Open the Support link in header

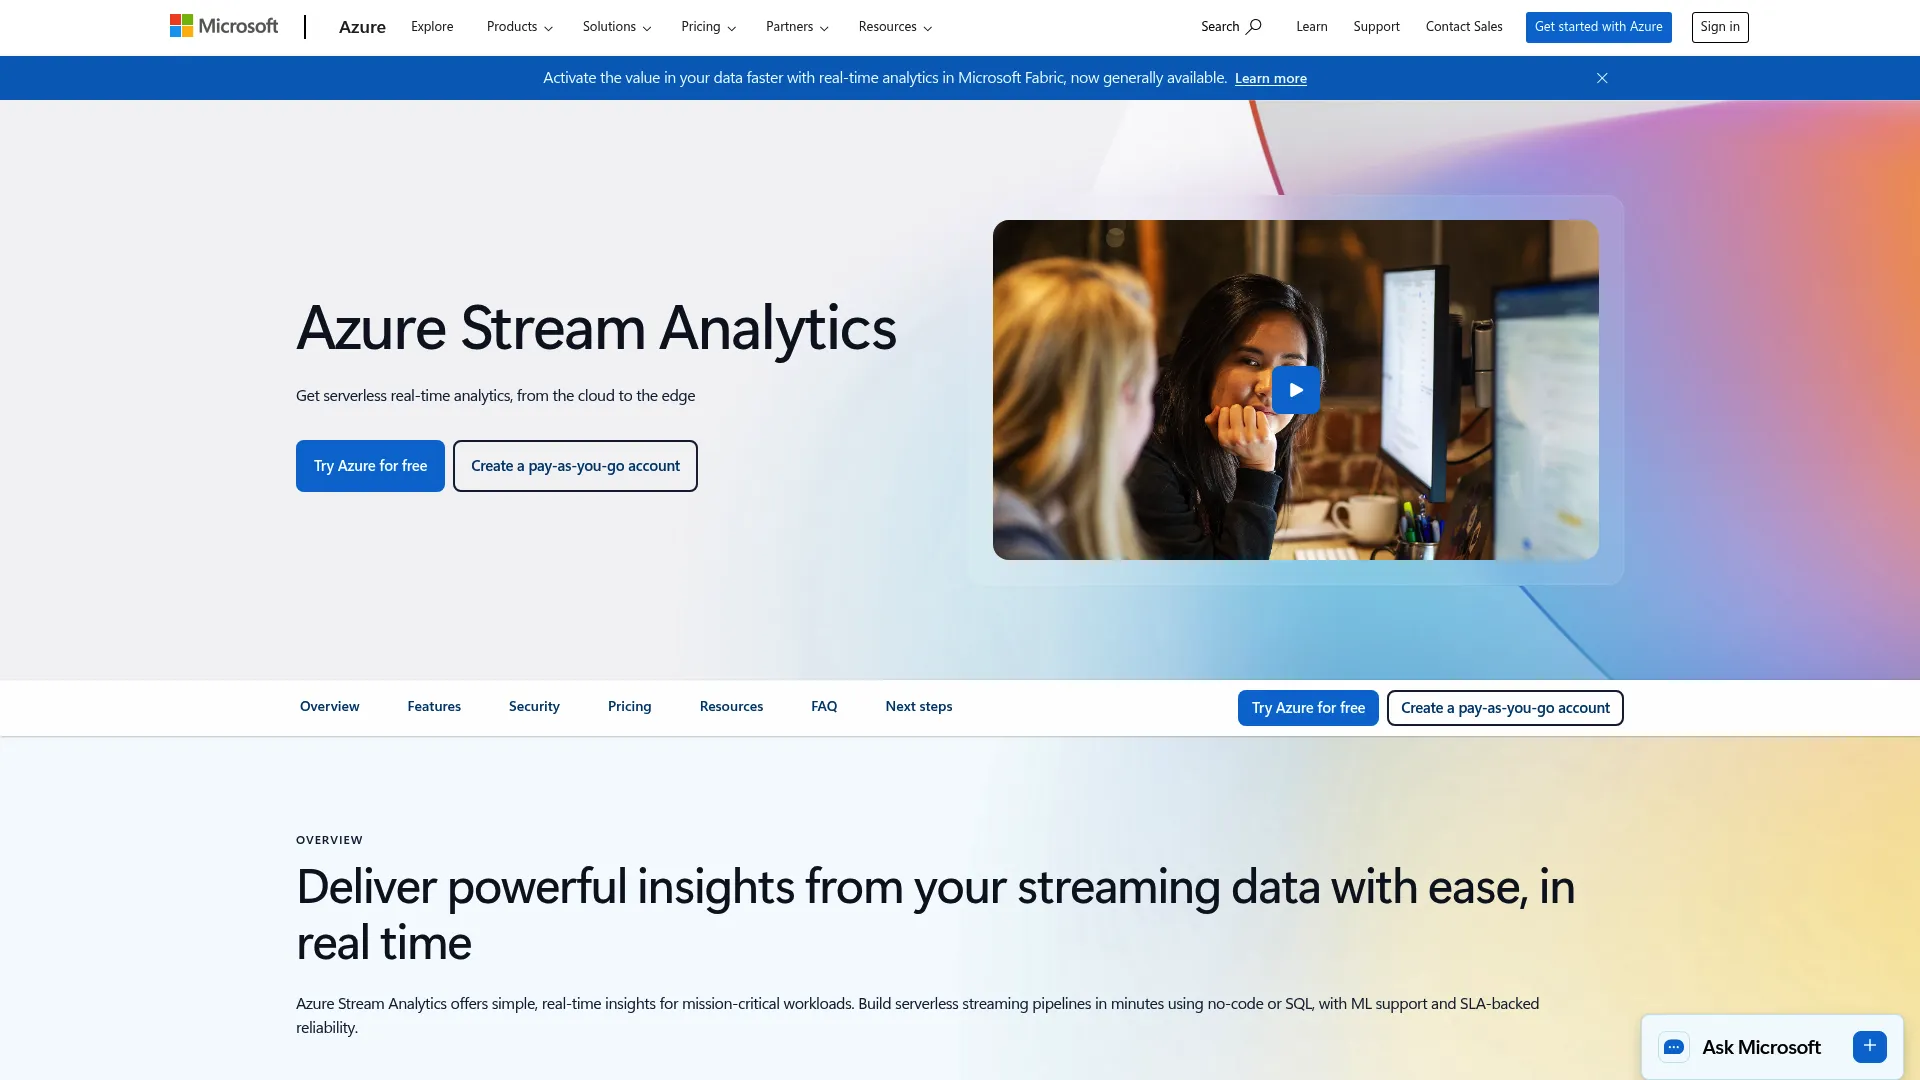(1376, 27)
